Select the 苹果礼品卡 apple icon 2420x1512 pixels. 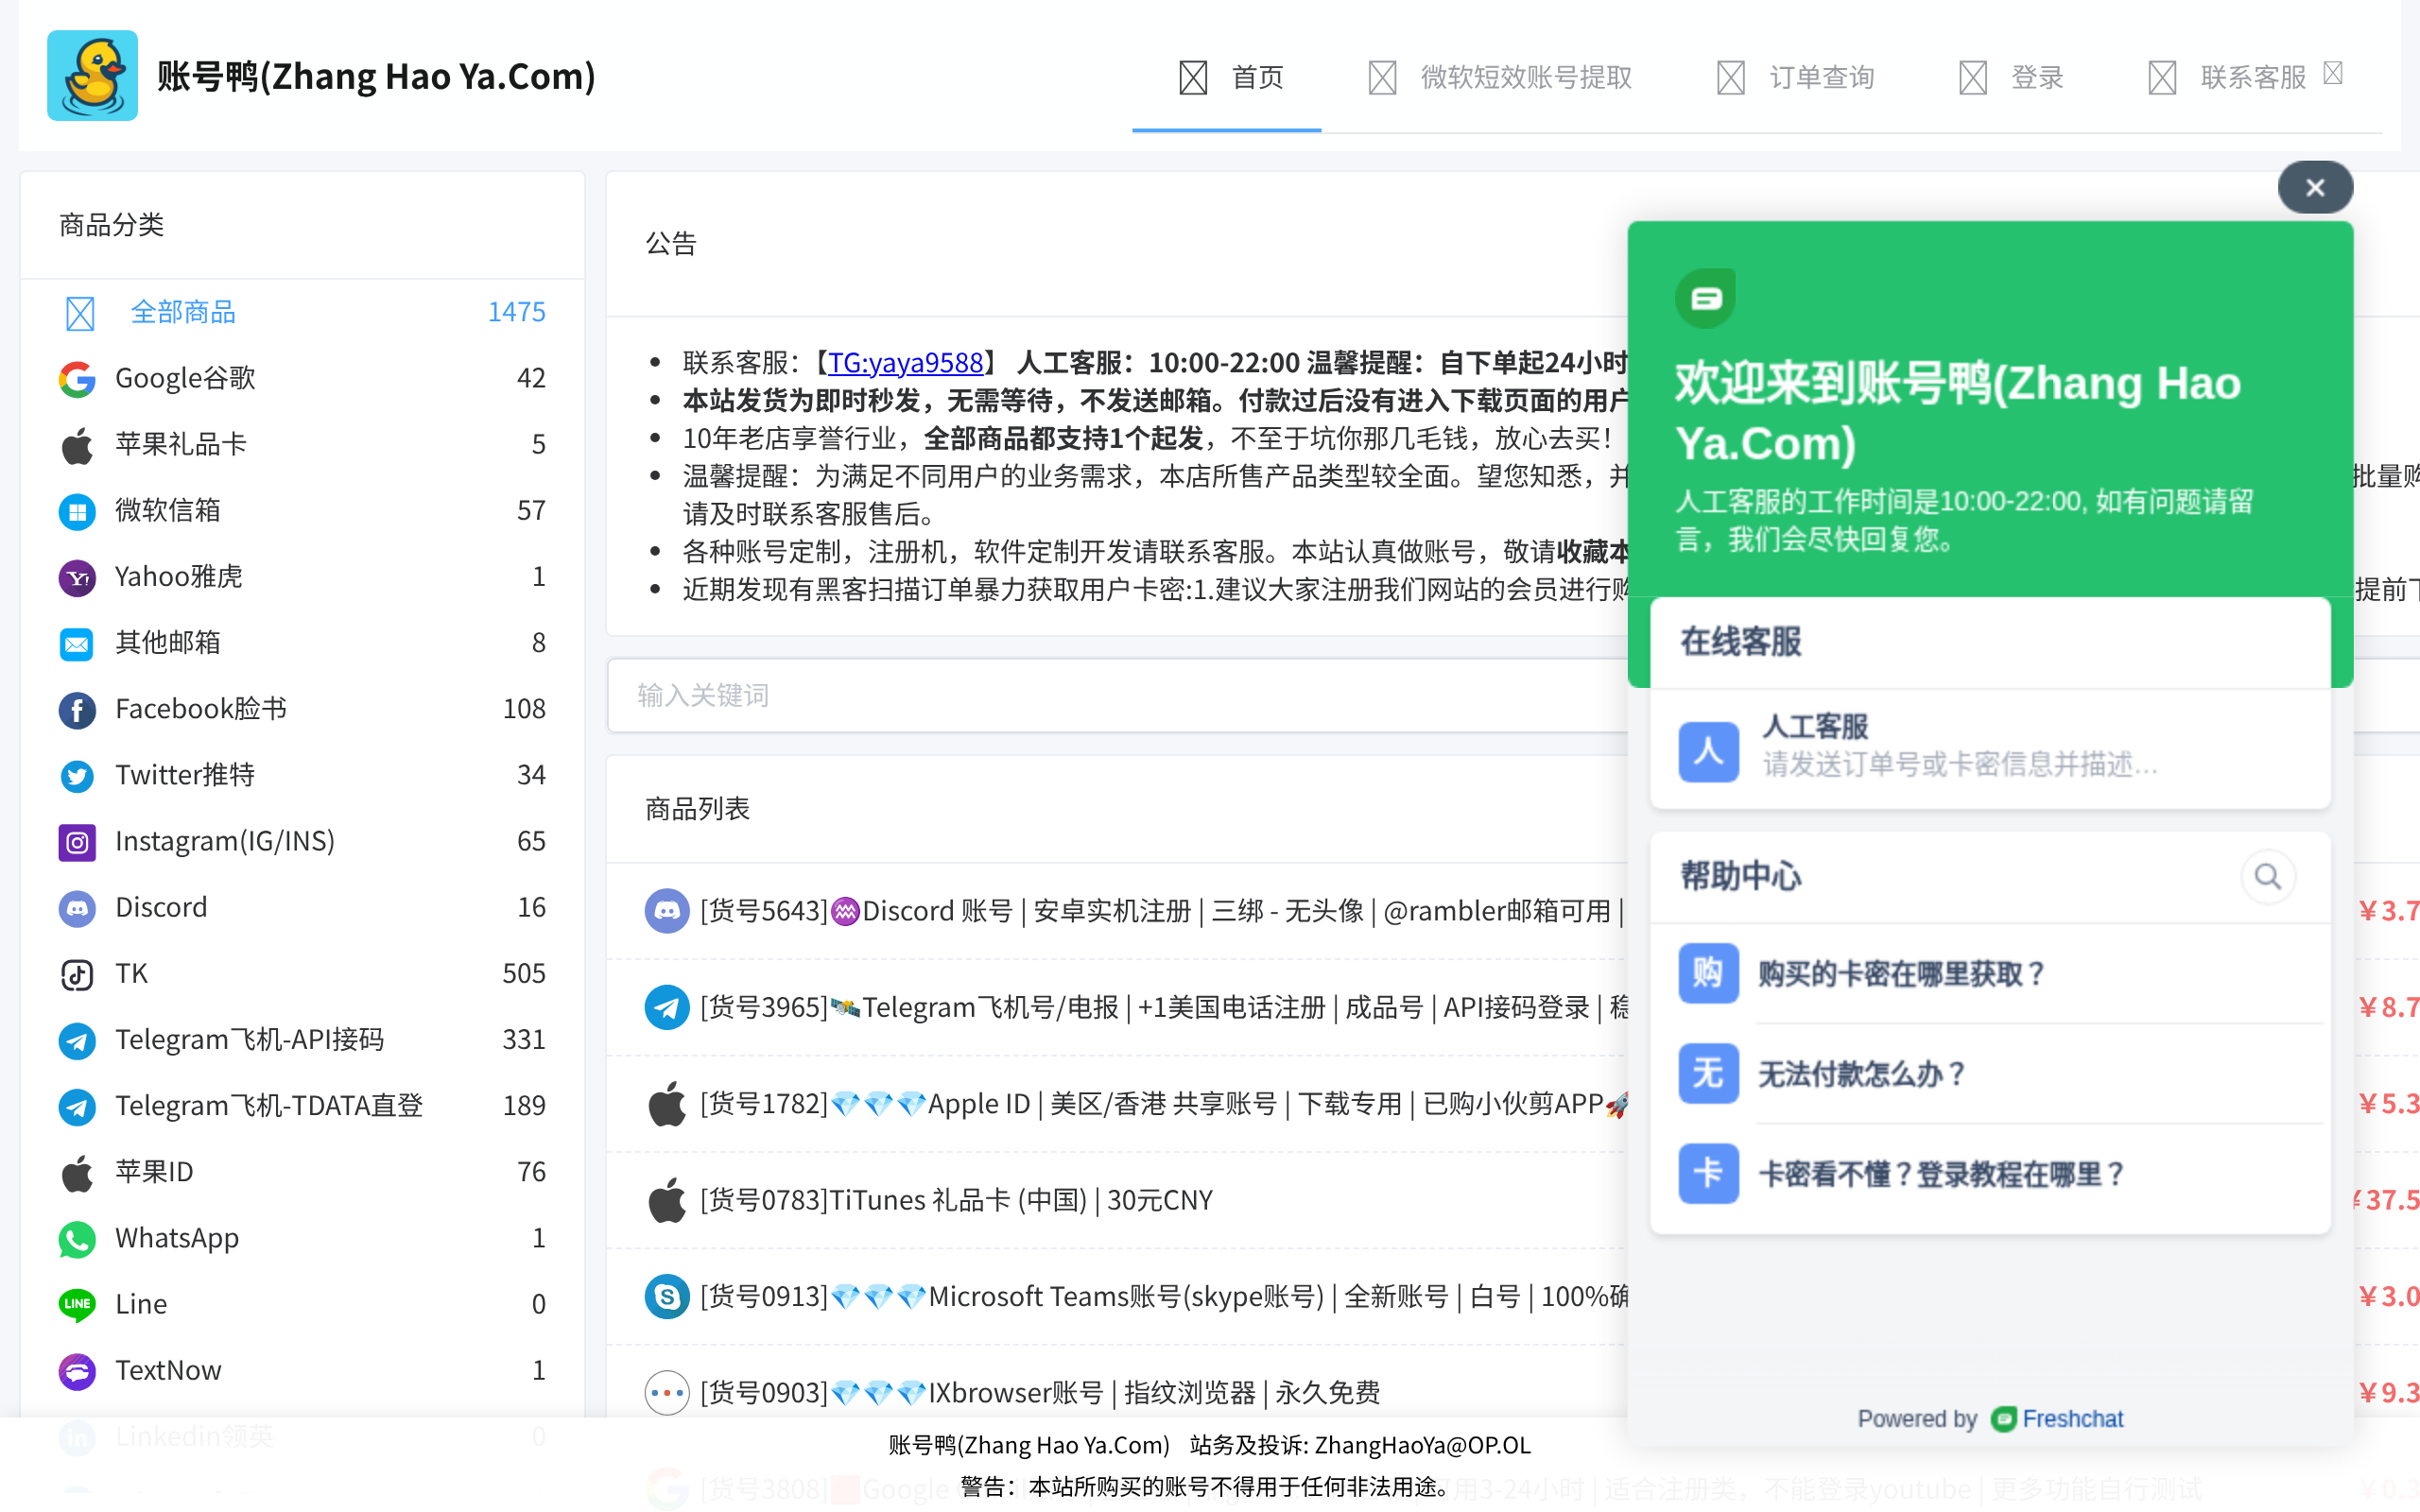click(x=77, y=445)
